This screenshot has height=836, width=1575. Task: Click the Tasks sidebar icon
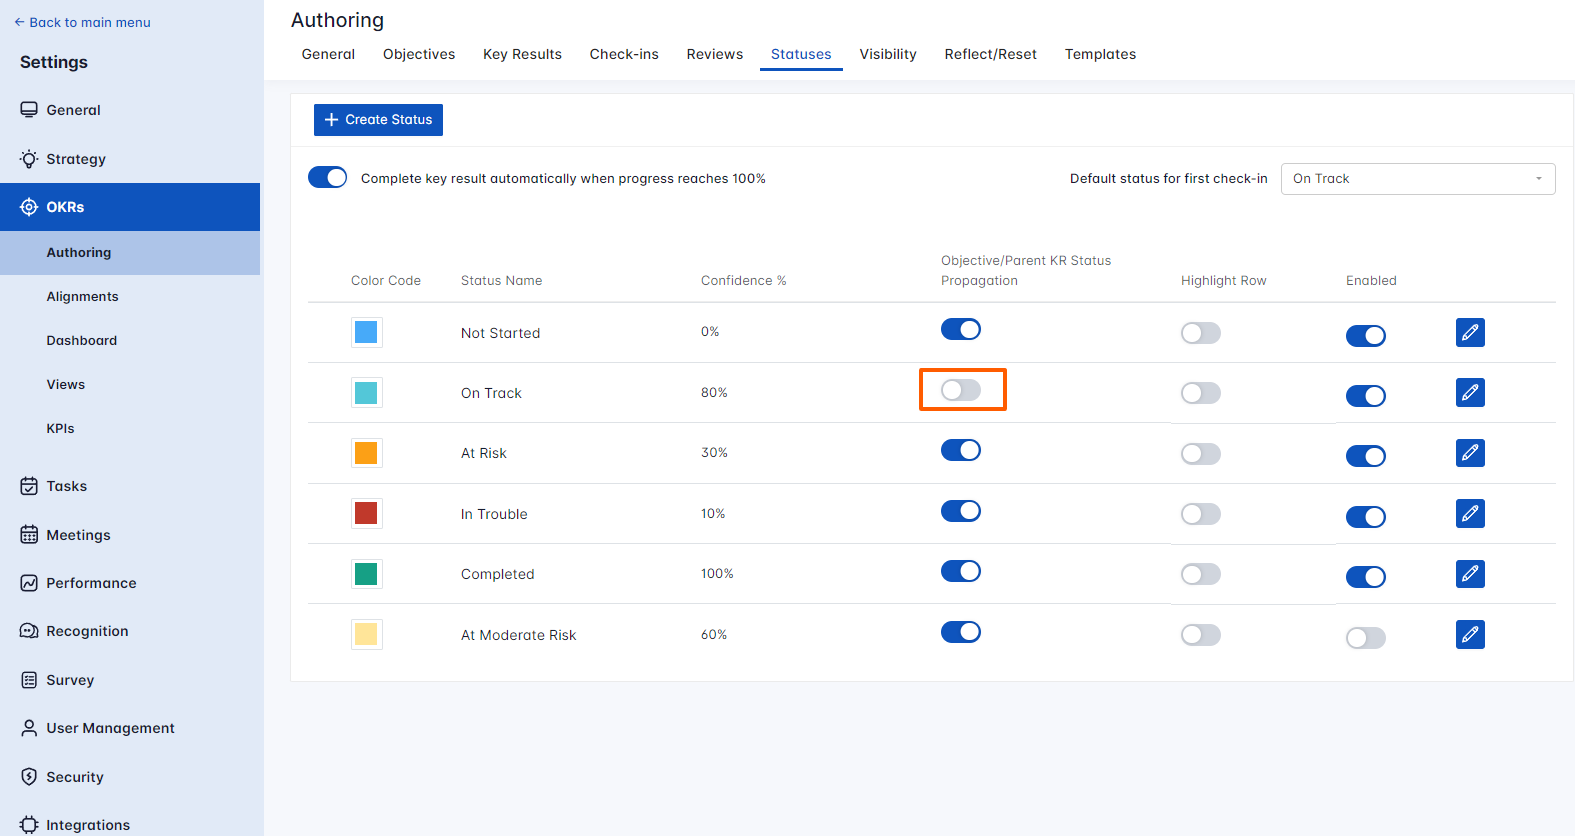click(x=29, y=486)
